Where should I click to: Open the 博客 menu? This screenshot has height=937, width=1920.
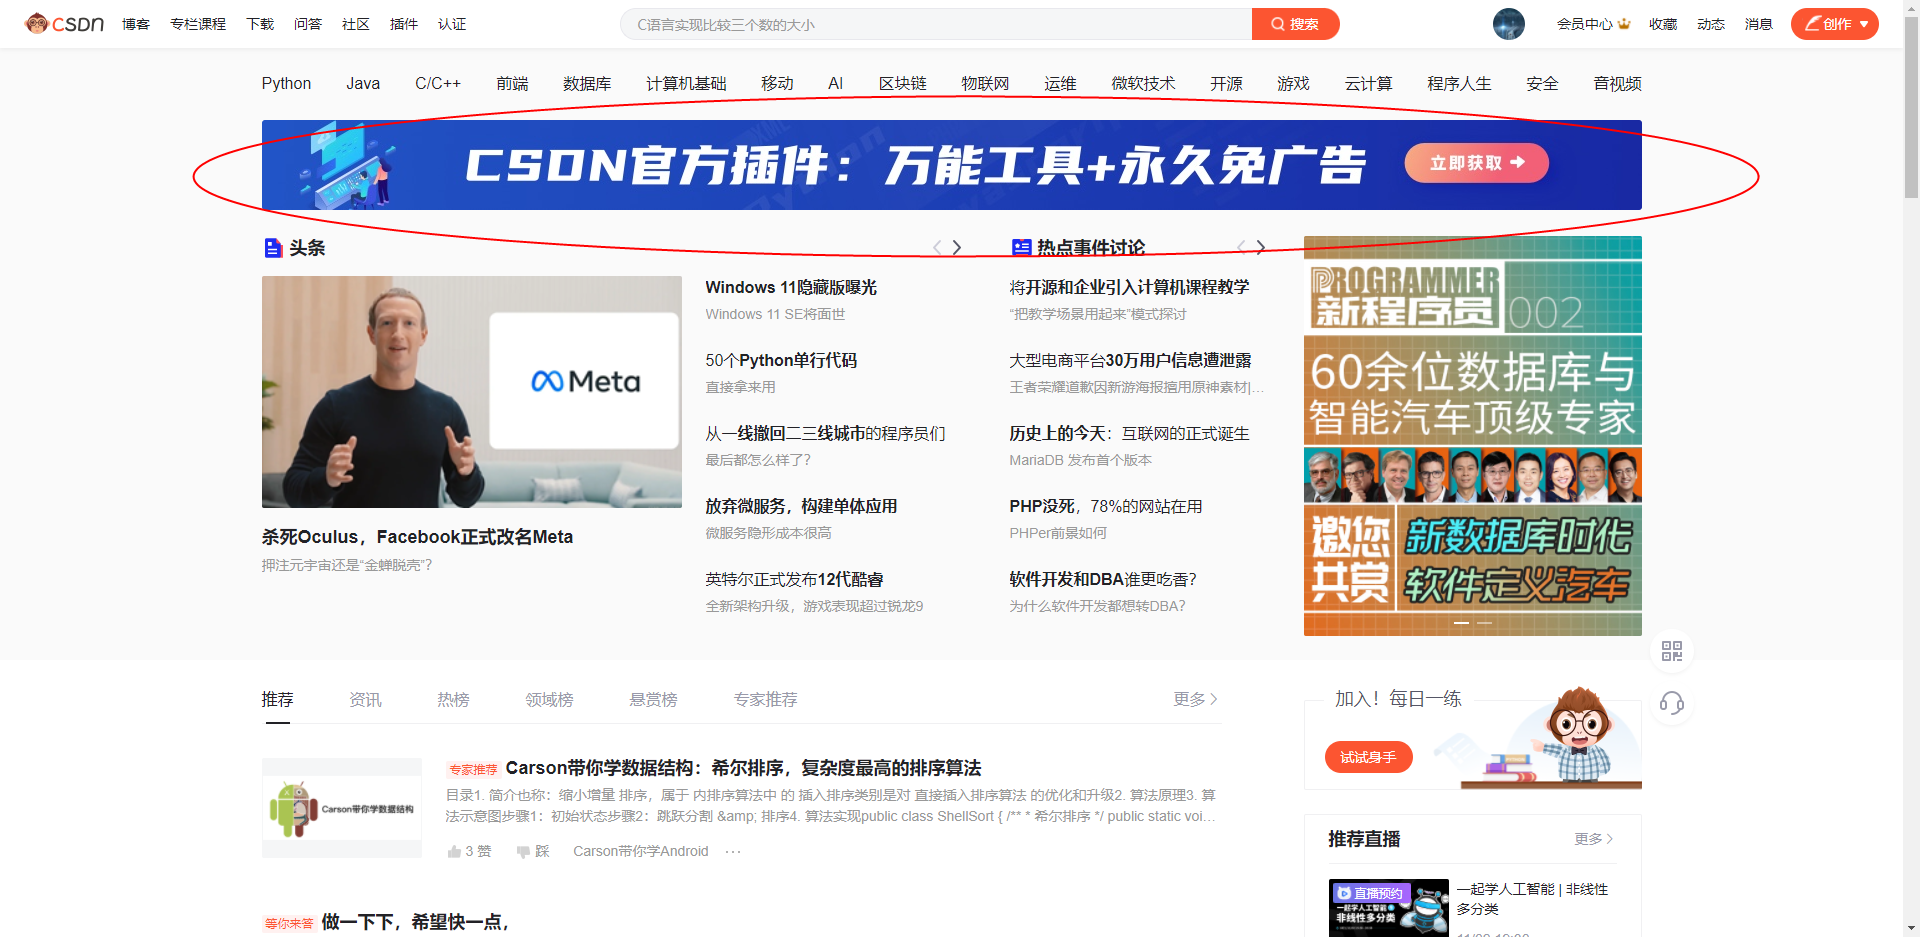click(x=136, y=24)
